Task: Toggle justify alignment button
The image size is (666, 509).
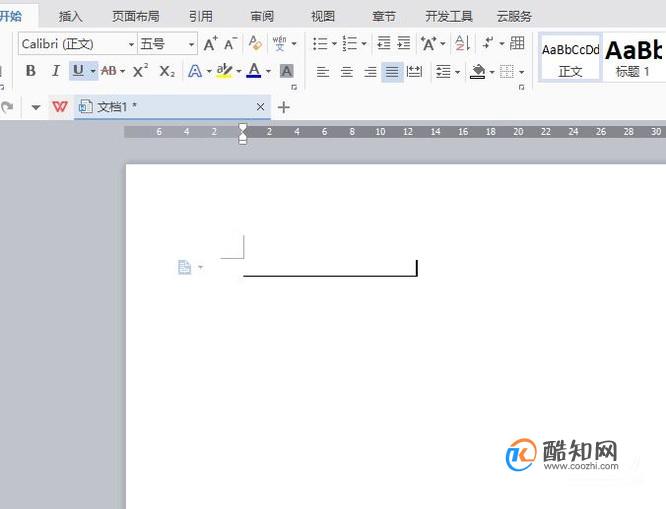Action: click(392, 72)
